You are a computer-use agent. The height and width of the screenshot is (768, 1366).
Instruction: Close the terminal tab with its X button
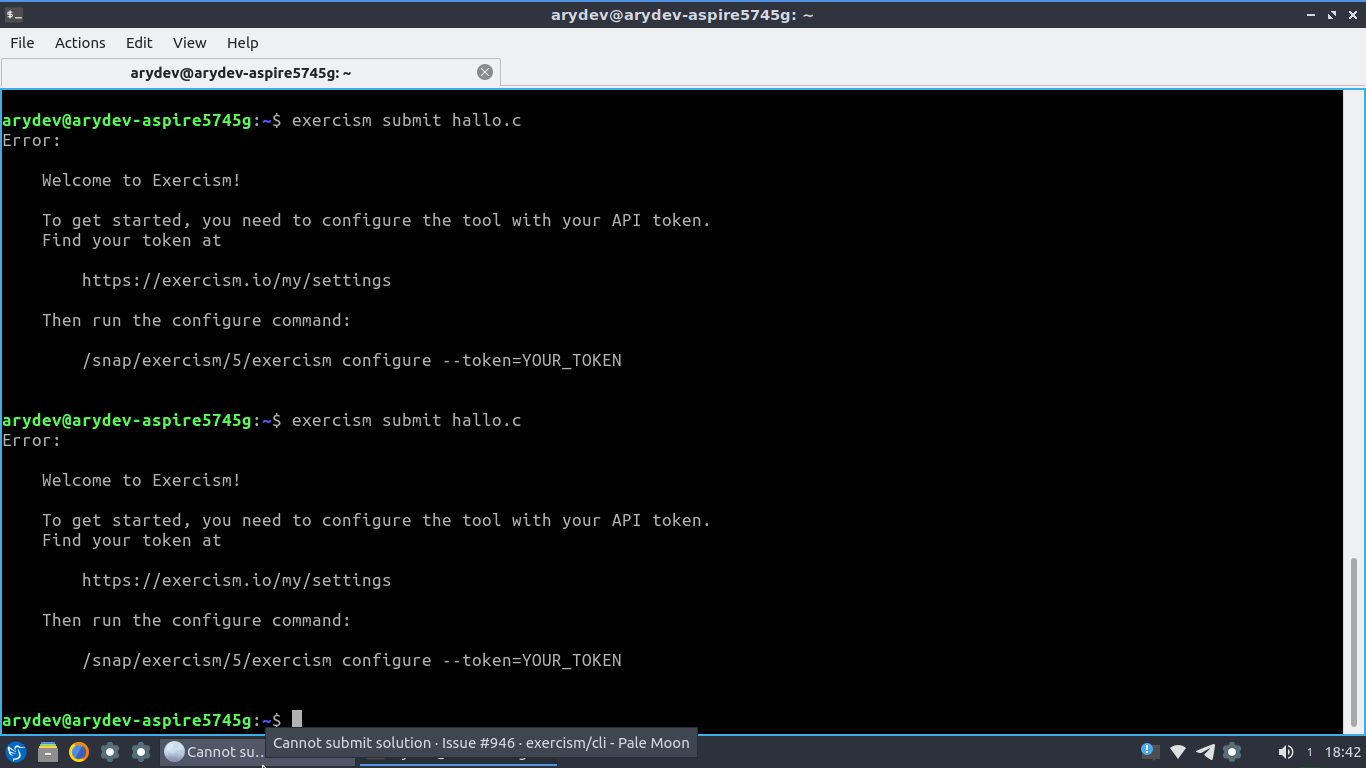click(x=485, y=72)
